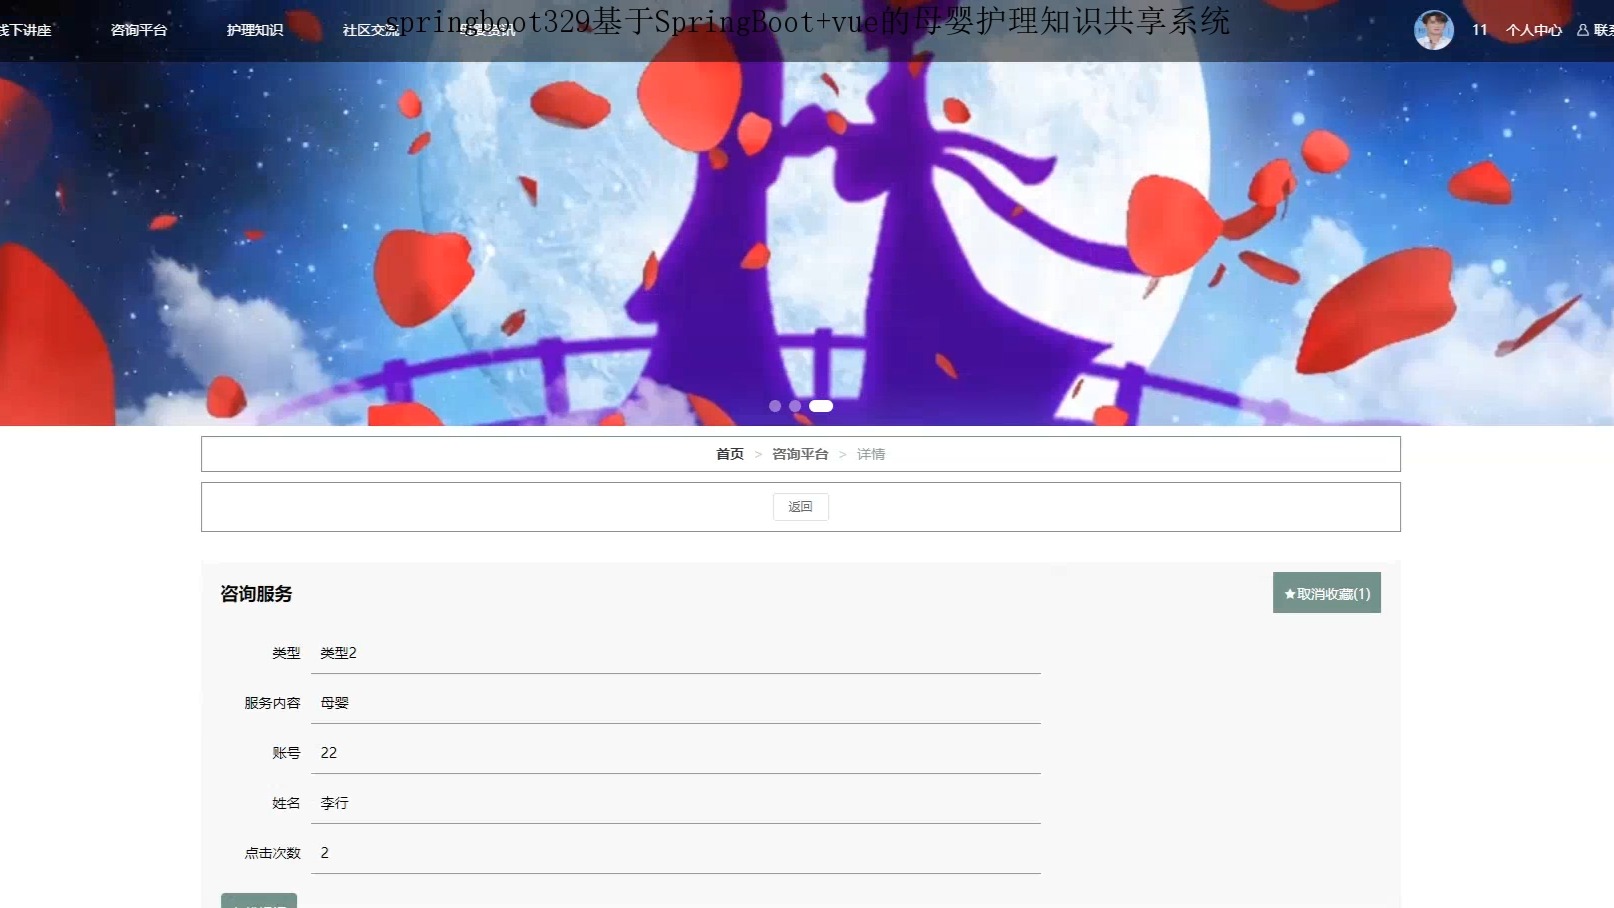Click the account value 22
The image size is (1614, 908).
(x=329, y=753)
